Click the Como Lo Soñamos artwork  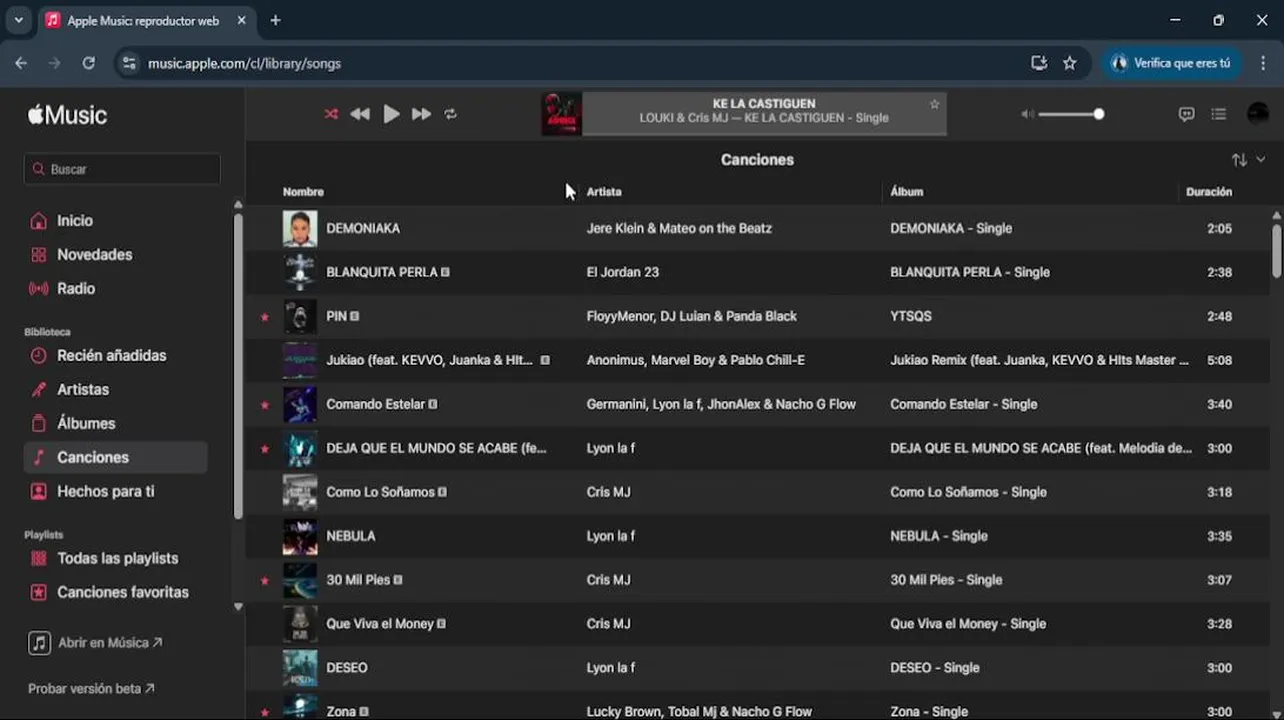coord(300,492)
